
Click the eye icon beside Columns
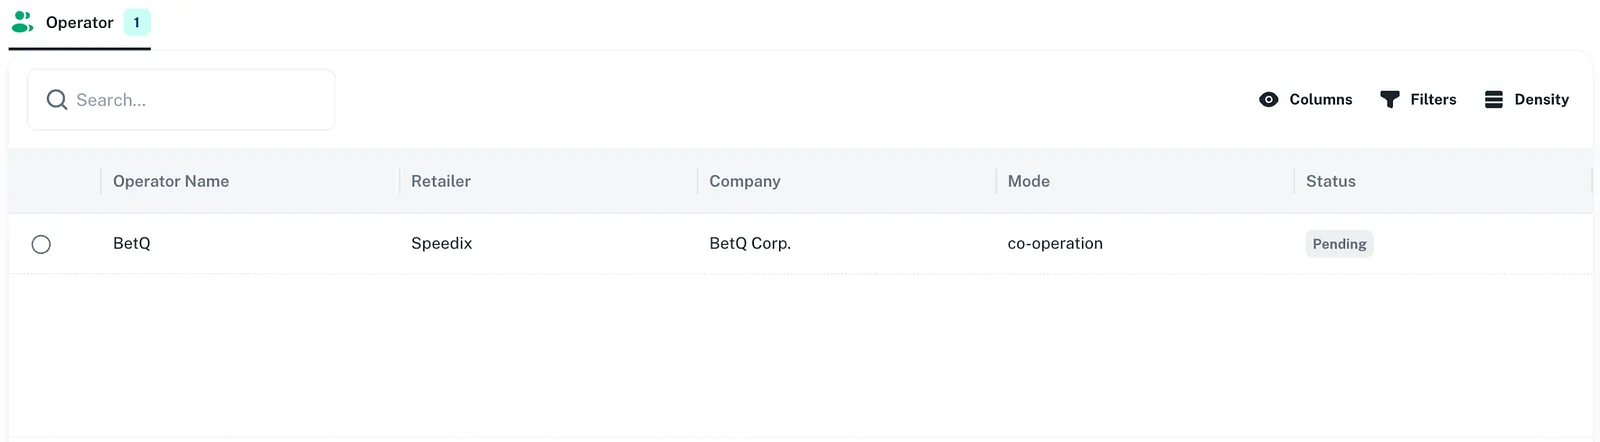1269,100
